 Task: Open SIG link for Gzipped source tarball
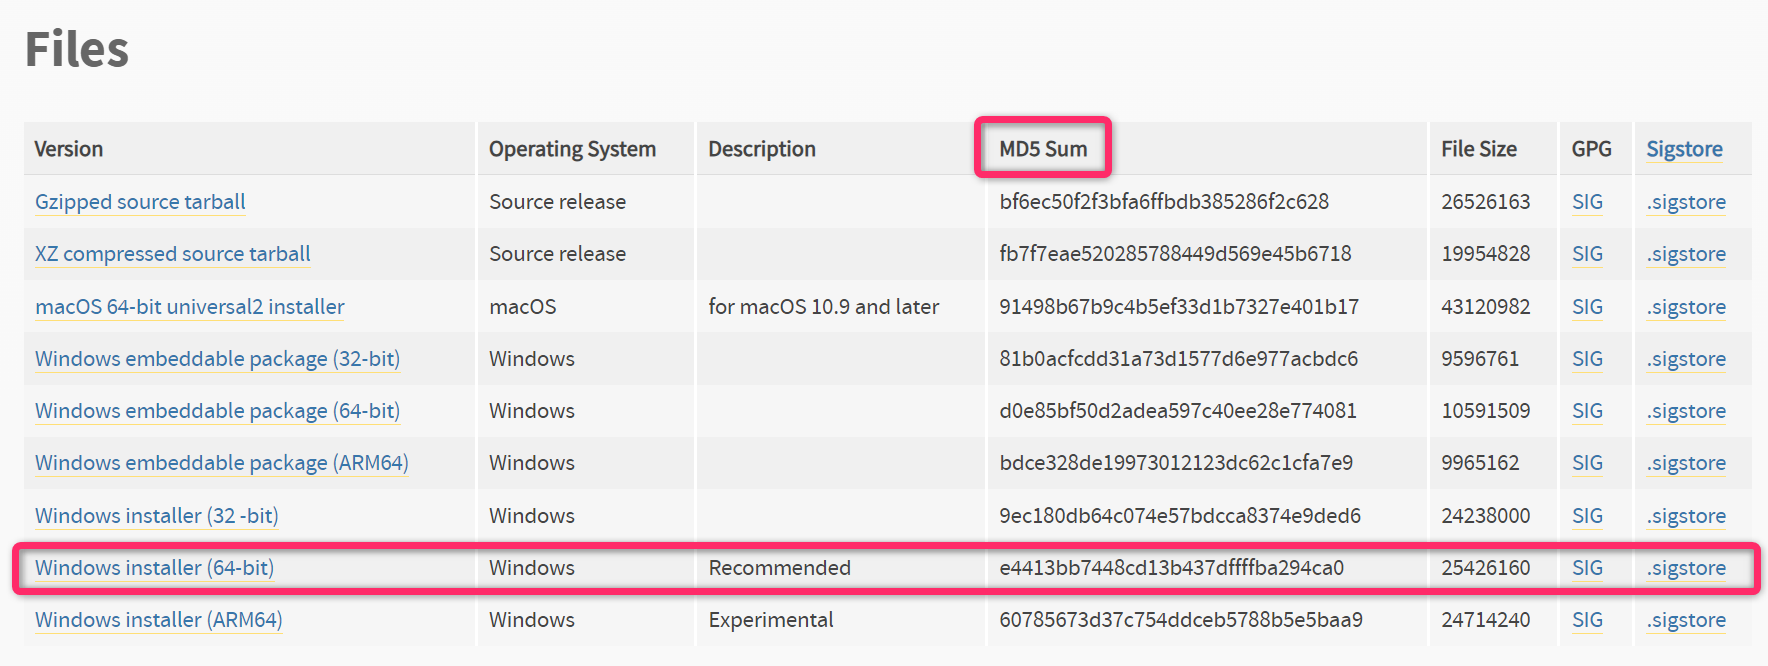pos(1587,202)
